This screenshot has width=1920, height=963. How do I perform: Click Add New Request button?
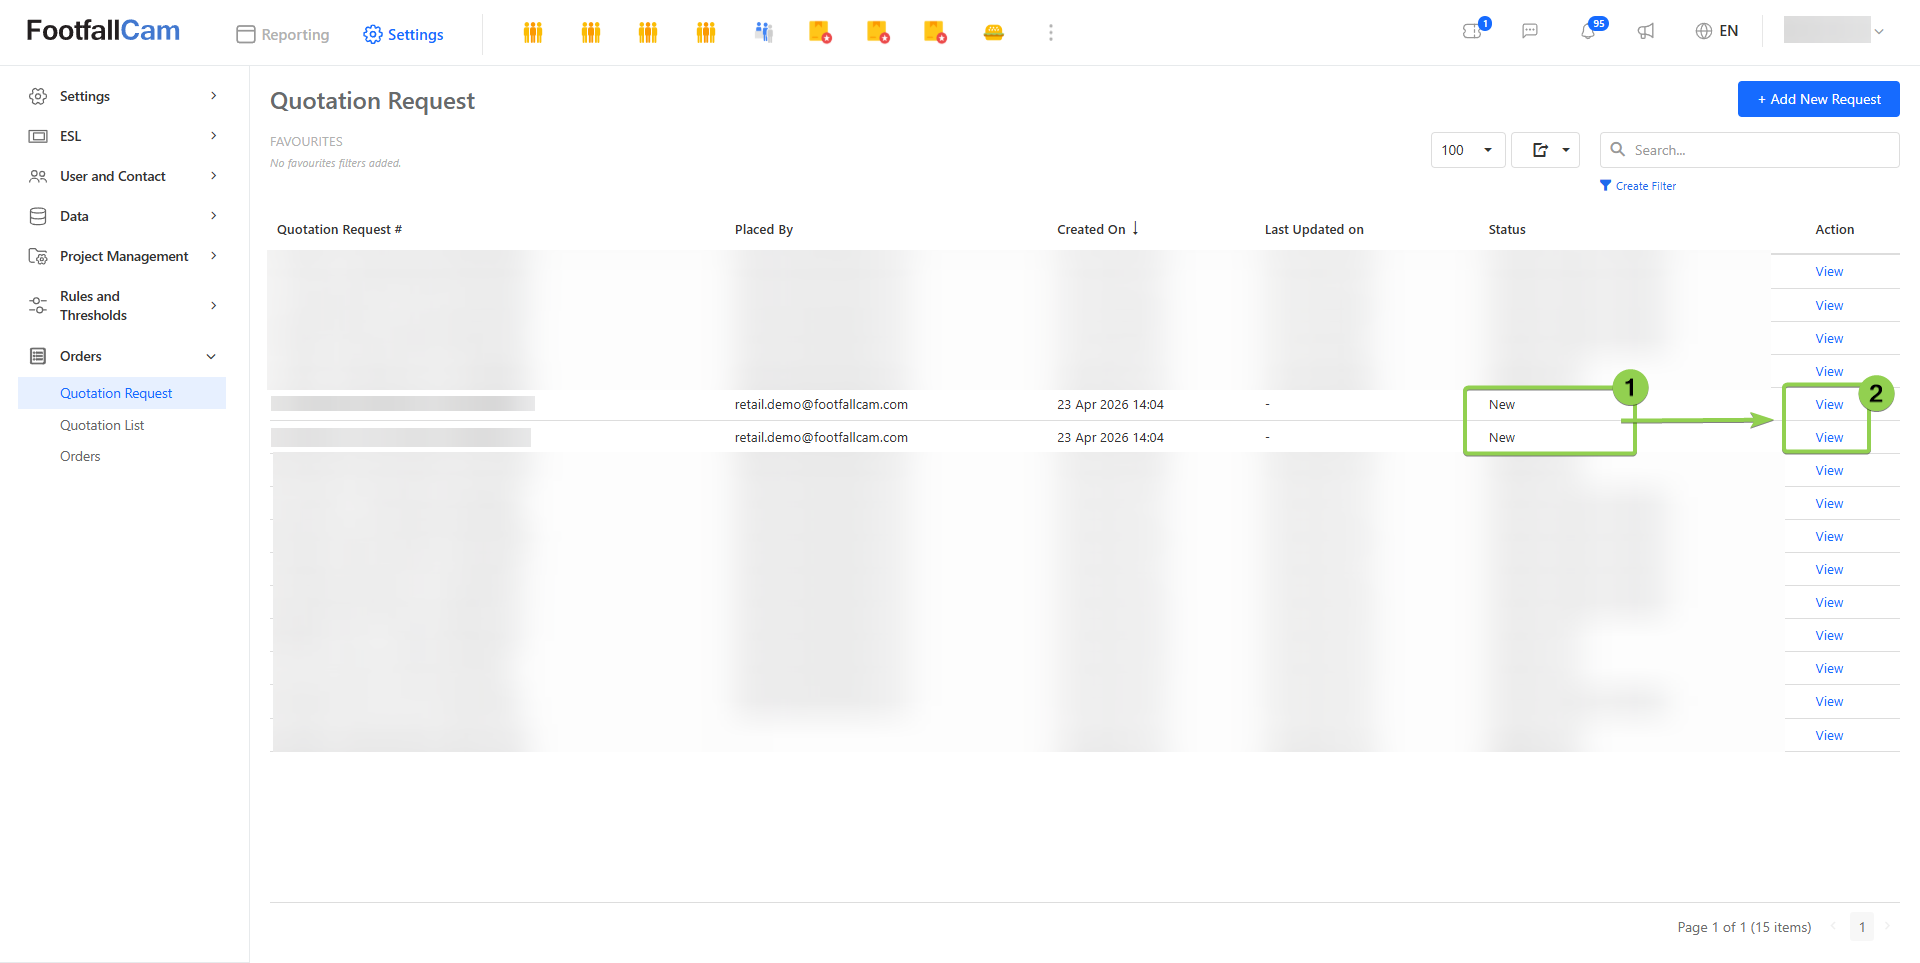(x=1818, y=99)
